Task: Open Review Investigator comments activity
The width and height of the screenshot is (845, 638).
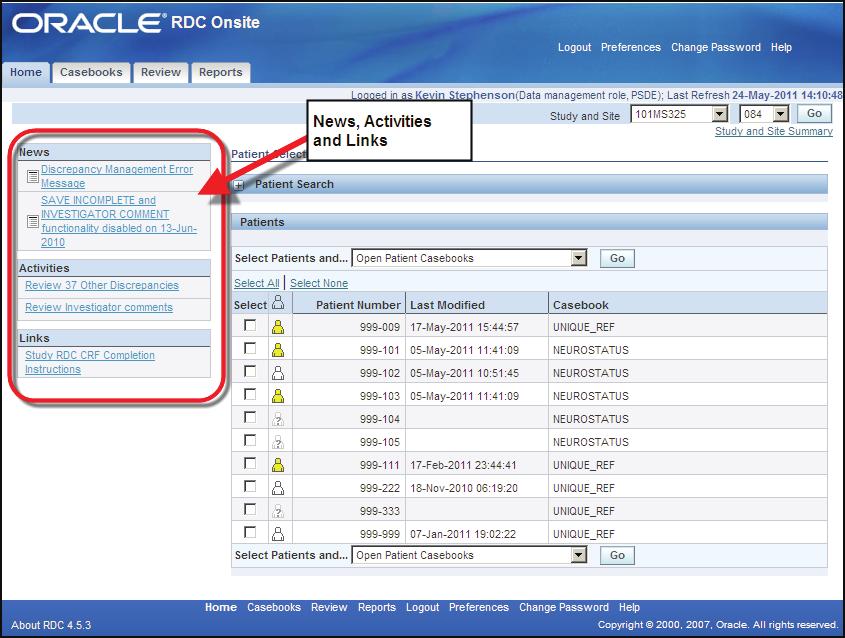Action: point(99,307)
